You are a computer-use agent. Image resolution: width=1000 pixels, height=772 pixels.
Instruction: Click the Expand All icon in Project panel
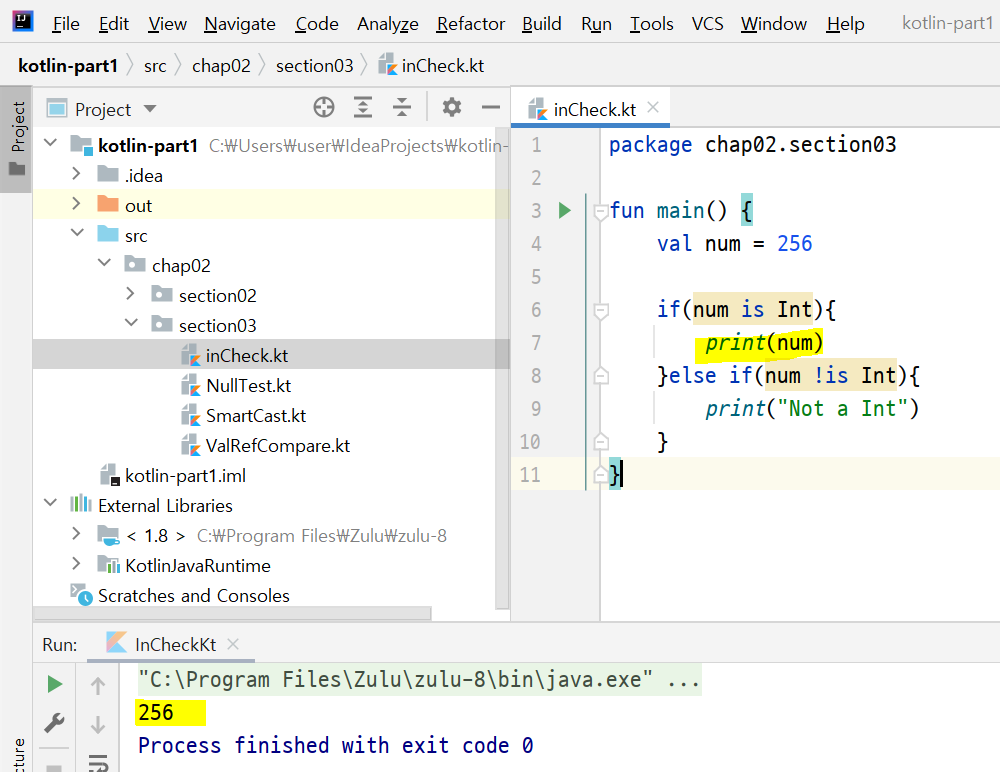coord(363,107)
